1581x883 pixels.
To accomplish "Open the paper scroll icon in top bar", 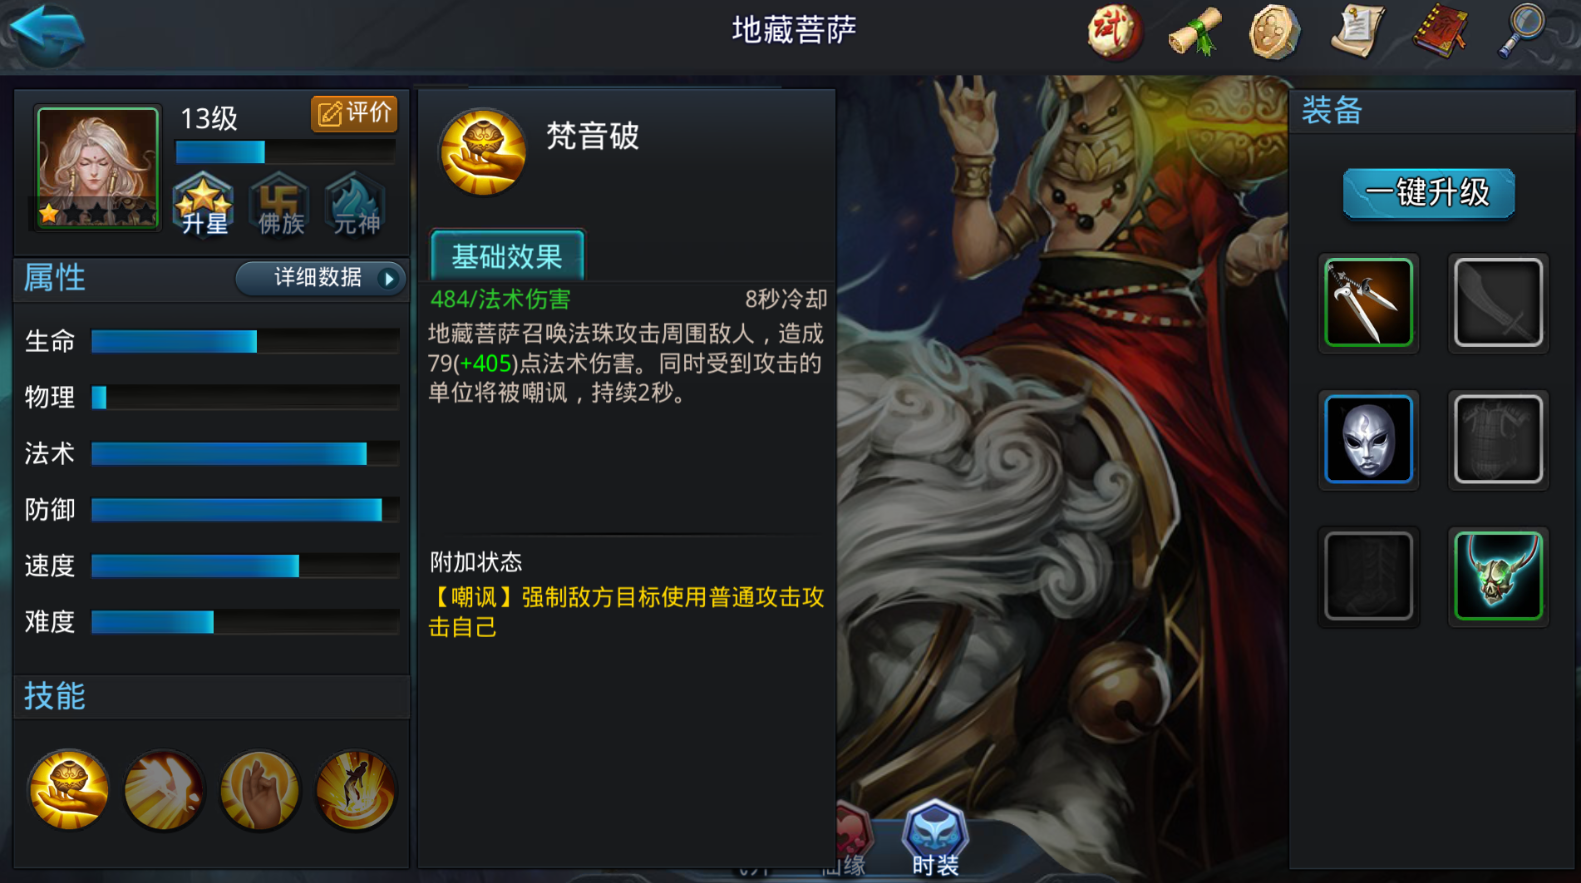I will coord(1358,30).
